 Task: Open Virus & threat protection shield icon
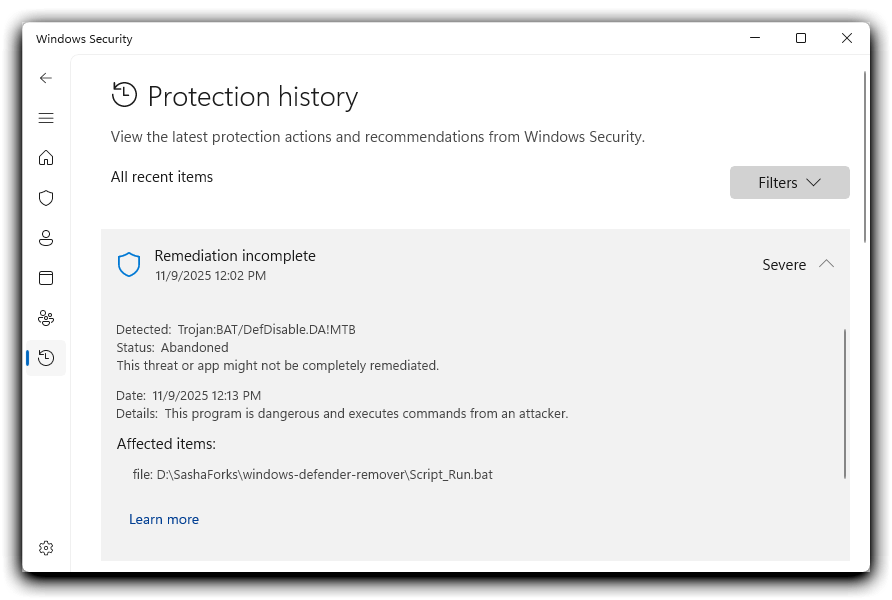point(46,198)
